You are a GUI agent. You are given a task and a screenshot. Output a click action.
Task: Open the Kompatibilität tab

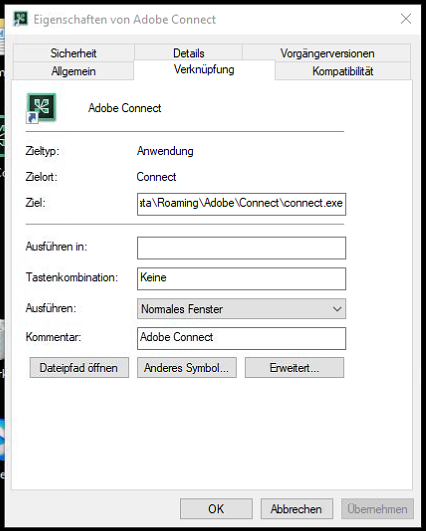(343, 71)
